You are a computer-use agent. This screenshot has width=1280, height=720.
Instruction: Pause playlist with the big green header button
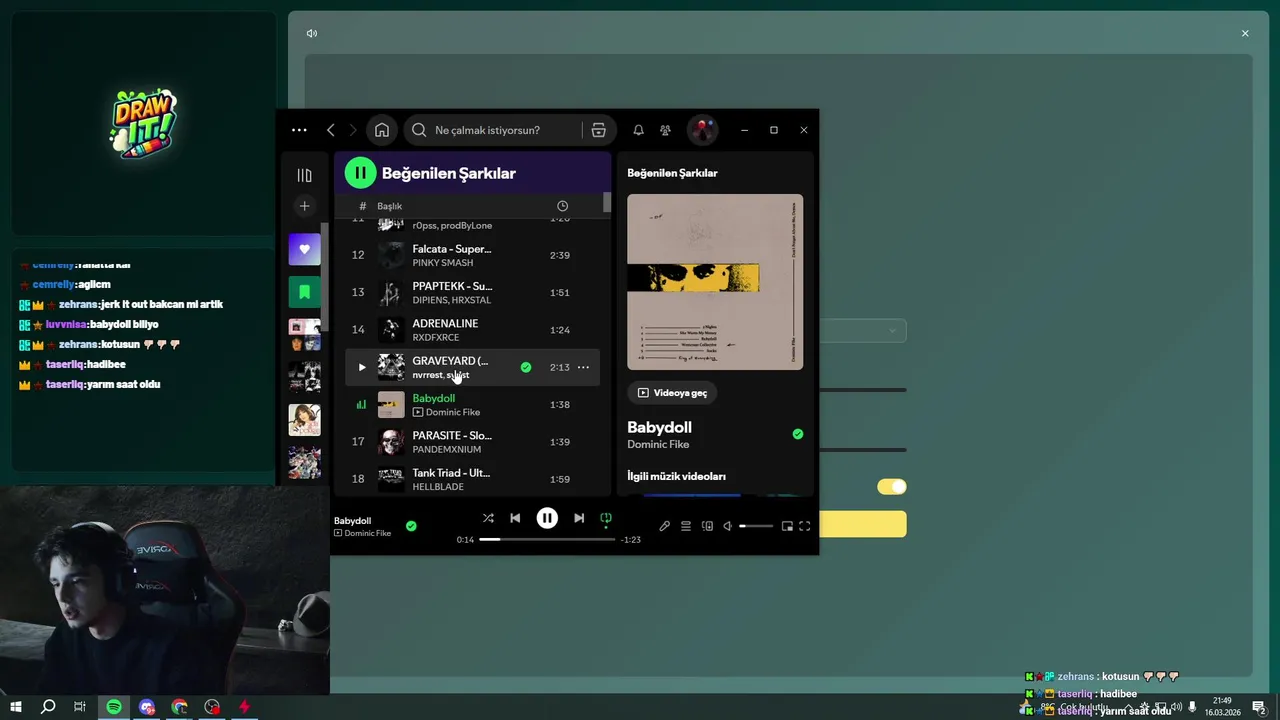coord(360,173)
